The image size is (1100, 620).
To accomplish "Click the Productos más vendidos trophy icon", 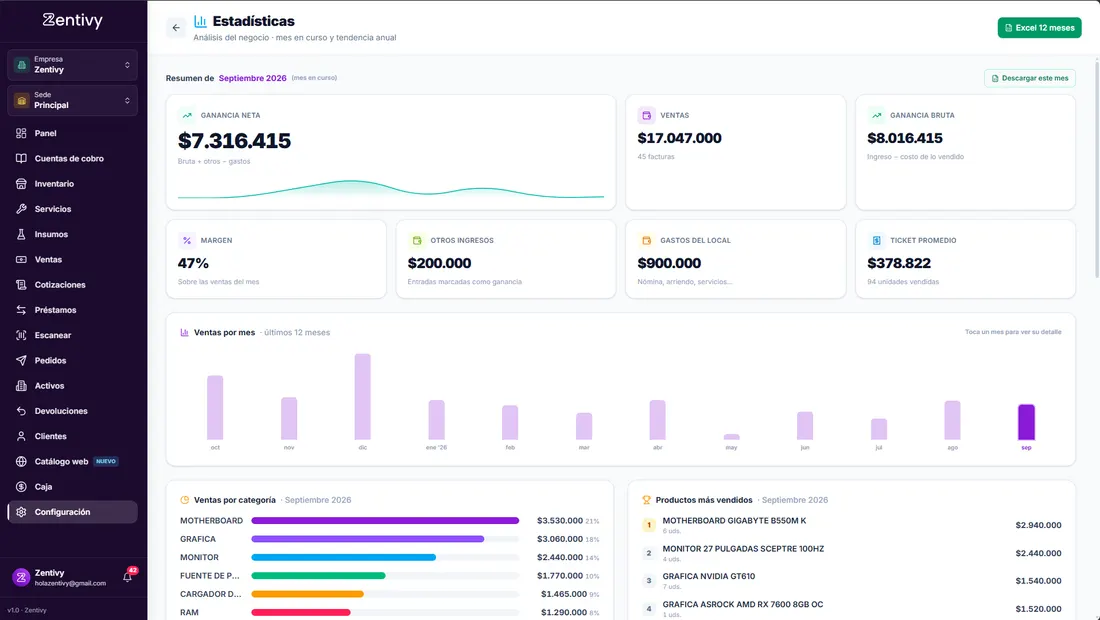I will pyautogui.click(x=646, y=500).
